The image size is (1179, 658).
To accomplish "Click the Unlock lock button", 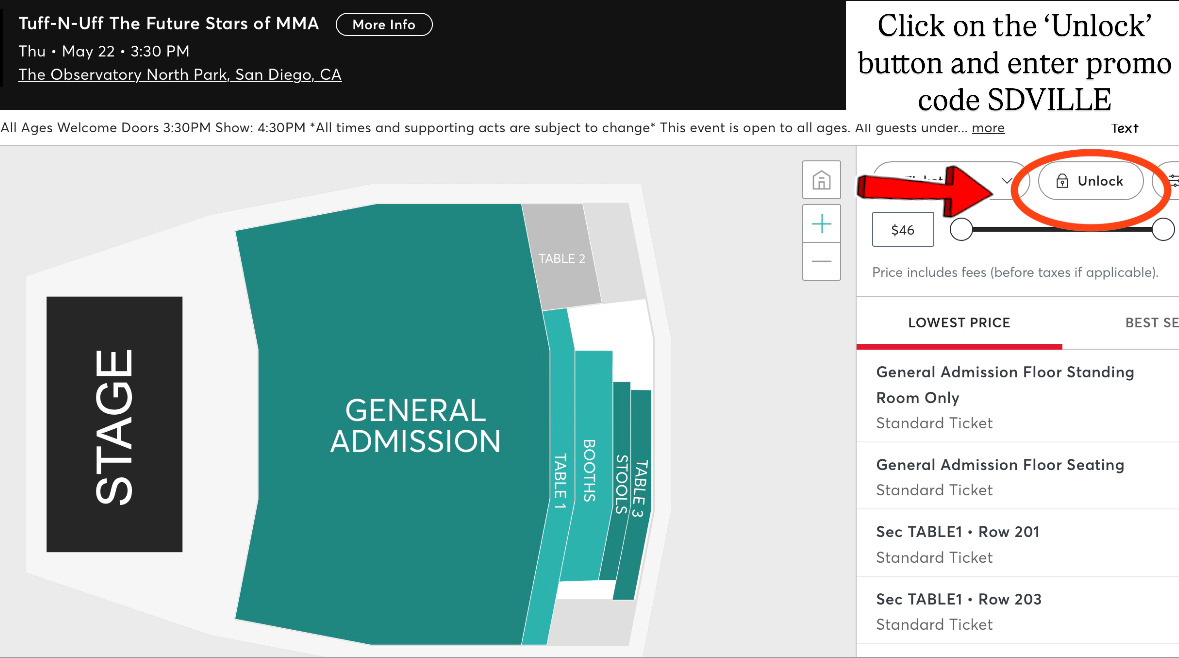I will click(x=1090, y=181).
